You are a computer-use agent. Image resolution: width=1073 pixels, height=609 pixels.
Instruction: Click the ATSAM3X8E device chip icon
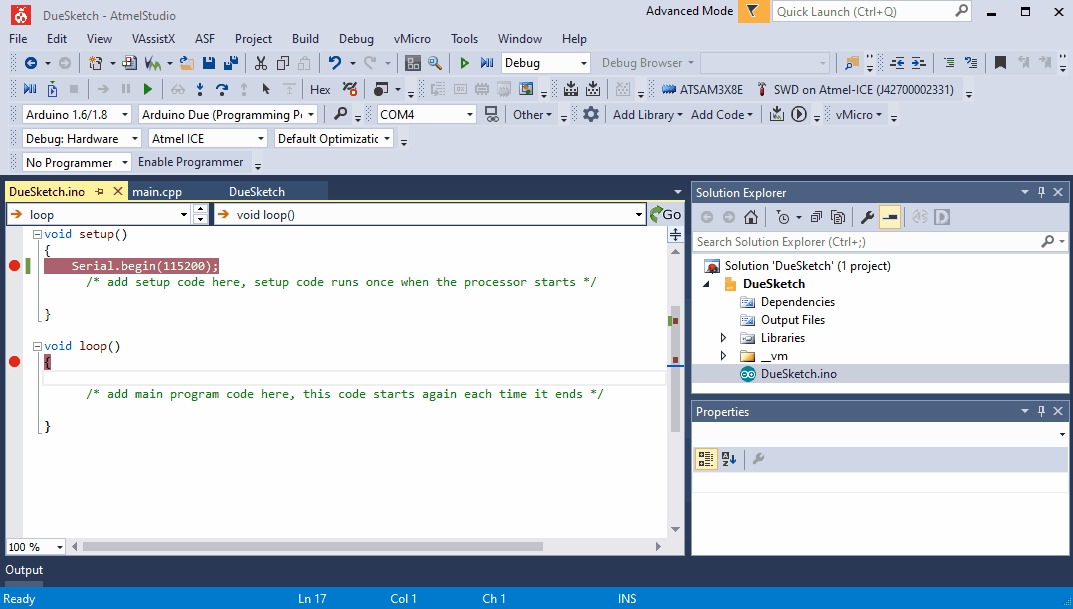(x=669, y=89)
